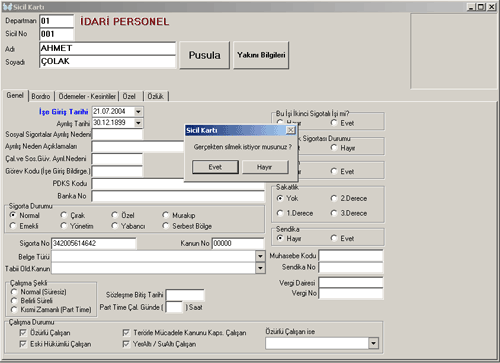The height and width of the screenshot is (363, 500).
Task: Open the Pusula button
Action: [x=204, y=55]
